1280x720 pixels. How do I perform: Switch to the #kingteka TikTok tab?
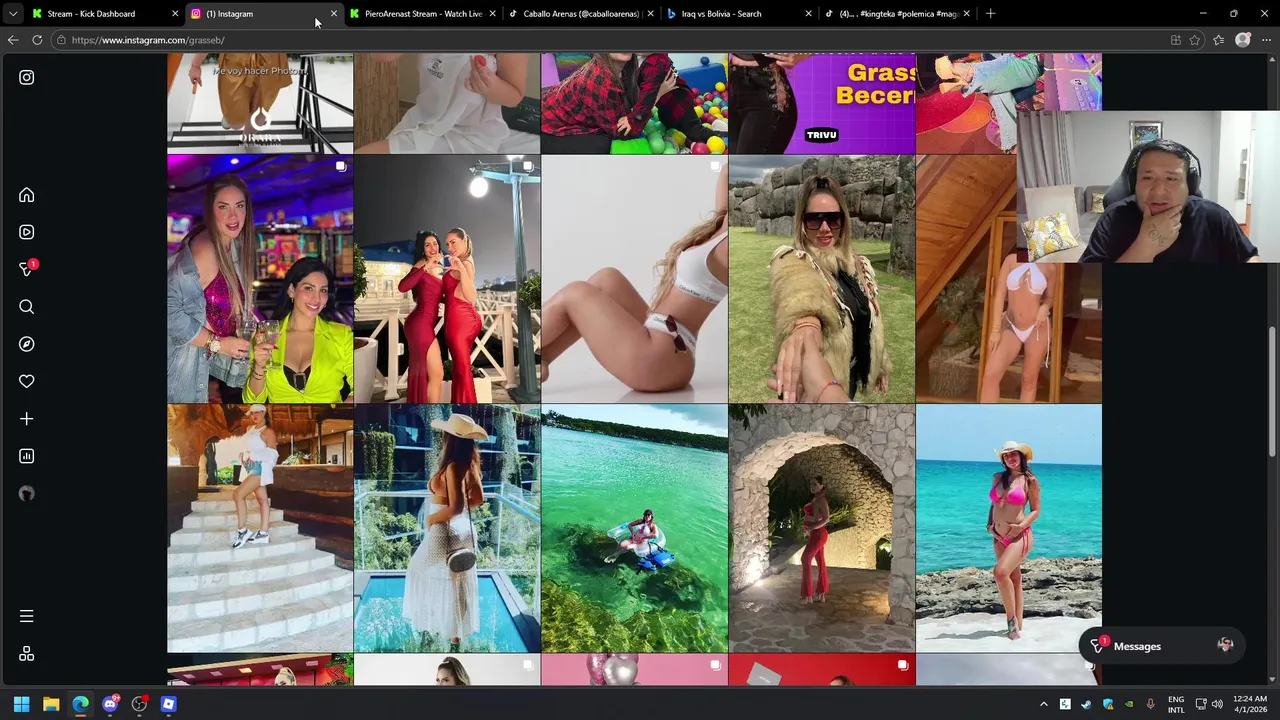click(x=899, y=14)
